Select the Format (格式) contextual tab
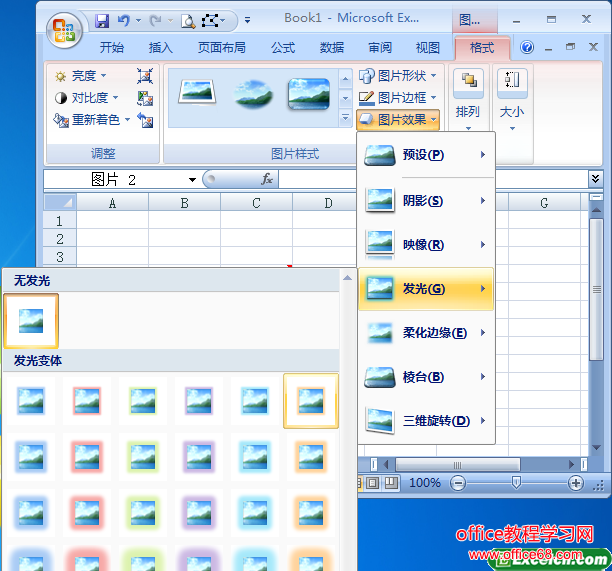 pyautogui.click(x=482, y=48)
